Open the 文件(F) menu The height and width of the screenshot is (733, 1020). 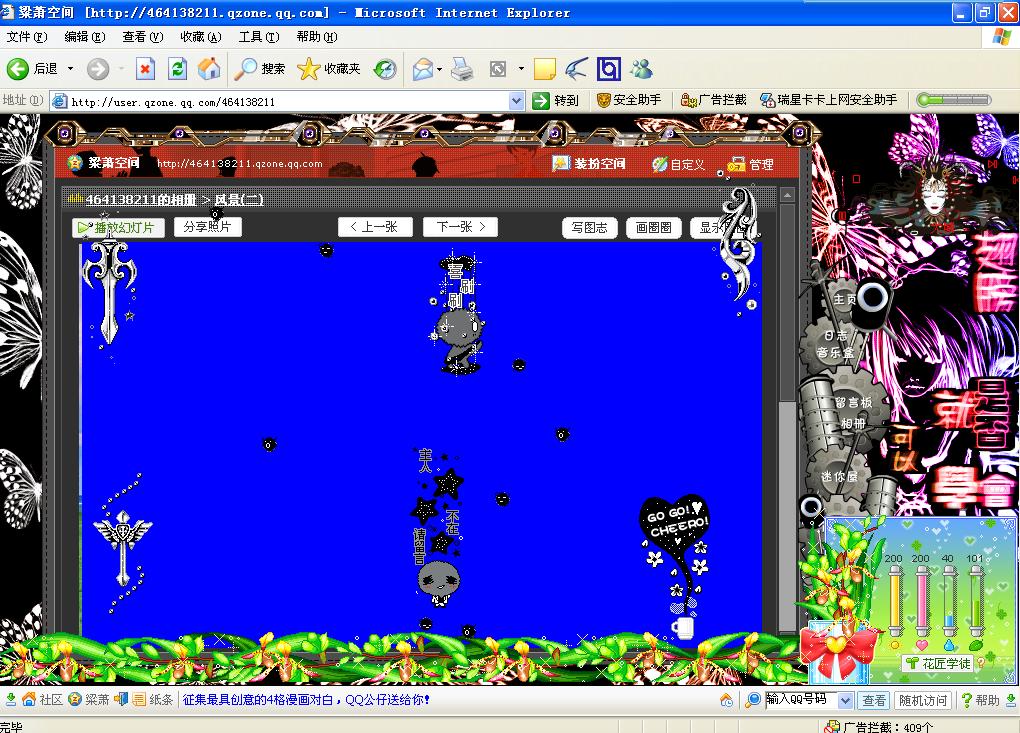pyautogui.click(x=27, y=37)
